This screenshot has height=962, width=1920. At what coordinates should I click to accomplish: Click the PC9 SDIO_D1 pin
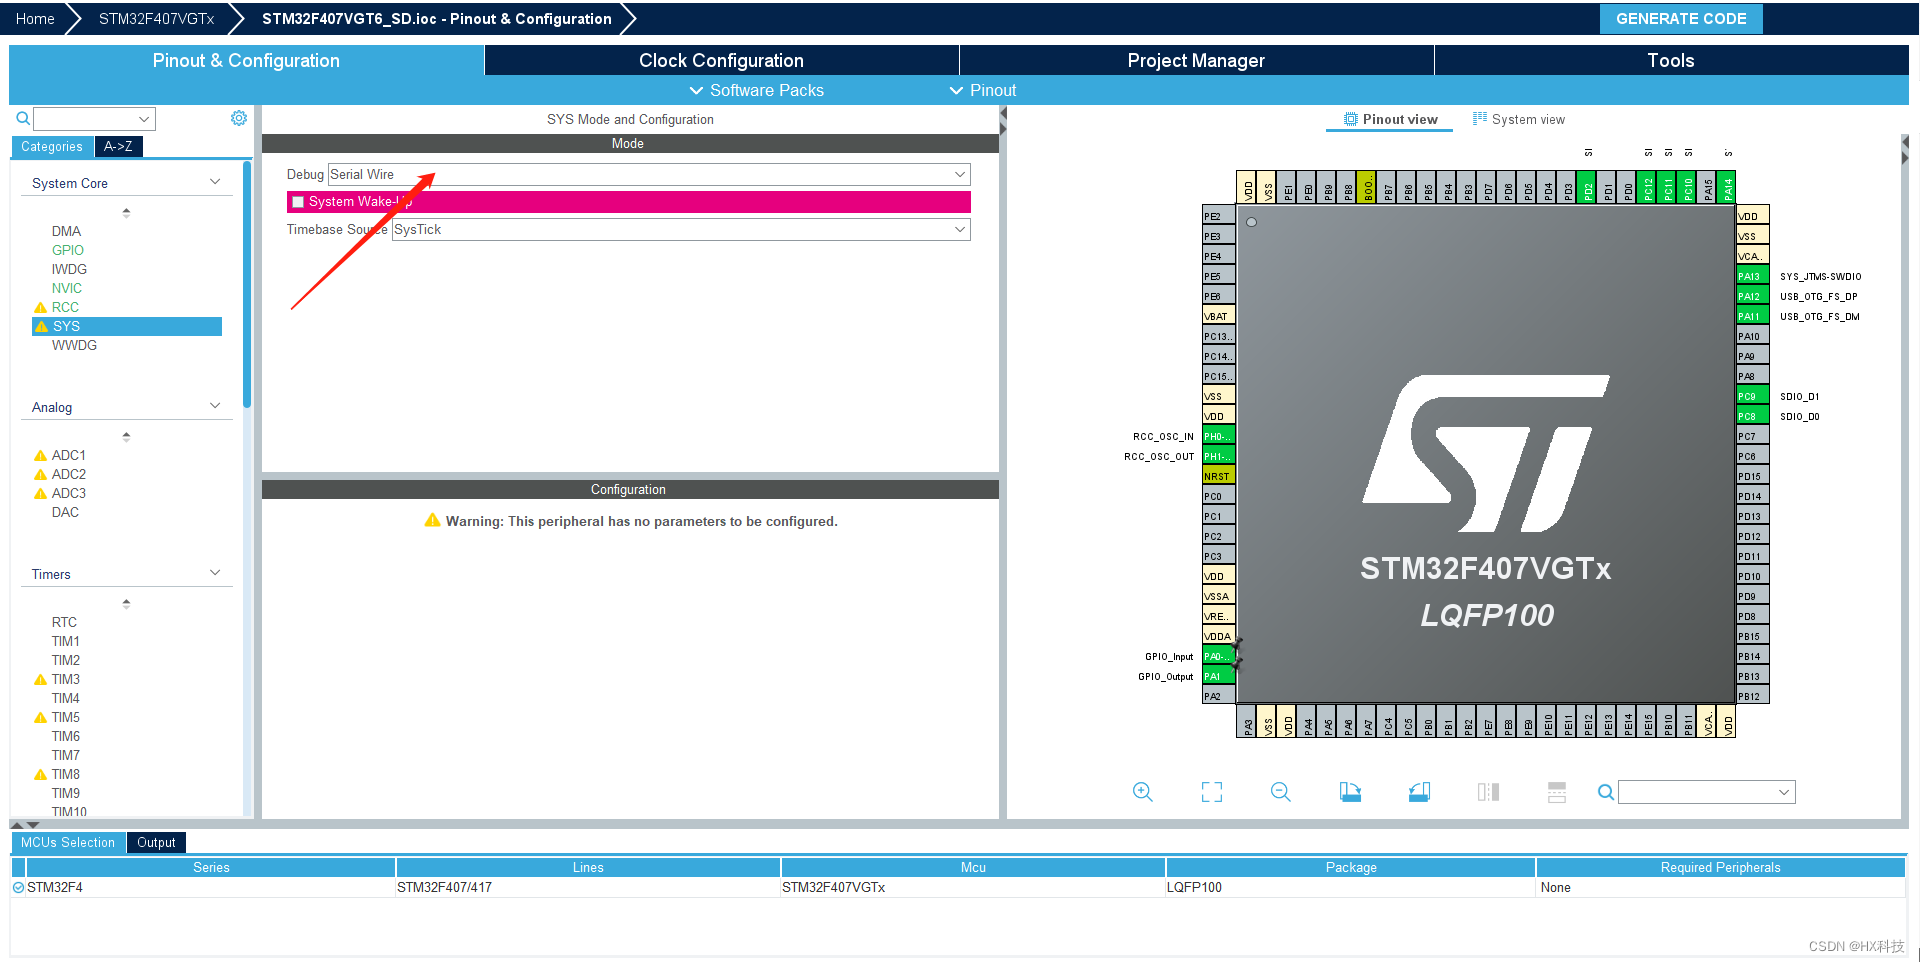point(1752,396)
